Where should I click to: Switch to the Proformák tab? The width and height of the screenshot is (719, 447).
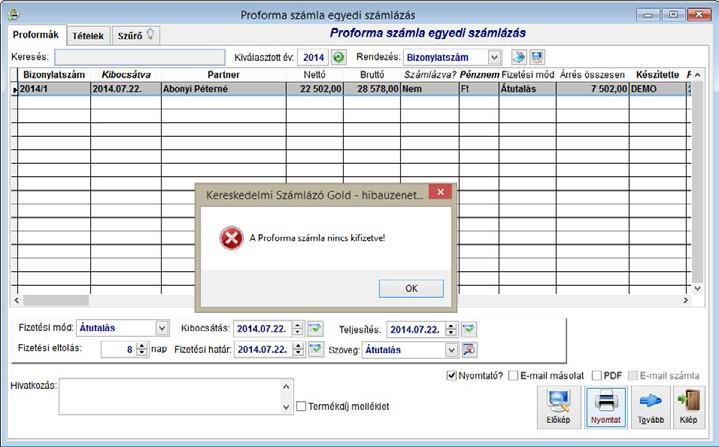click(x=36, y=35)
